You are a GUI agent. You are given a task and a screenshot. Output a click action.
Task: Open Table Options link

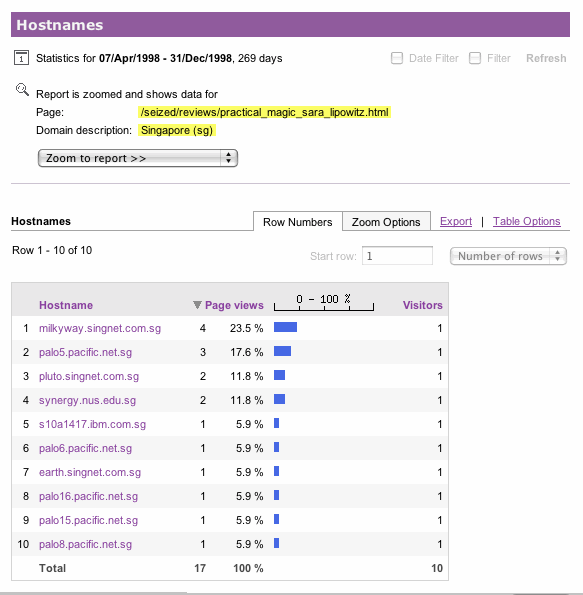coord(526,221)
